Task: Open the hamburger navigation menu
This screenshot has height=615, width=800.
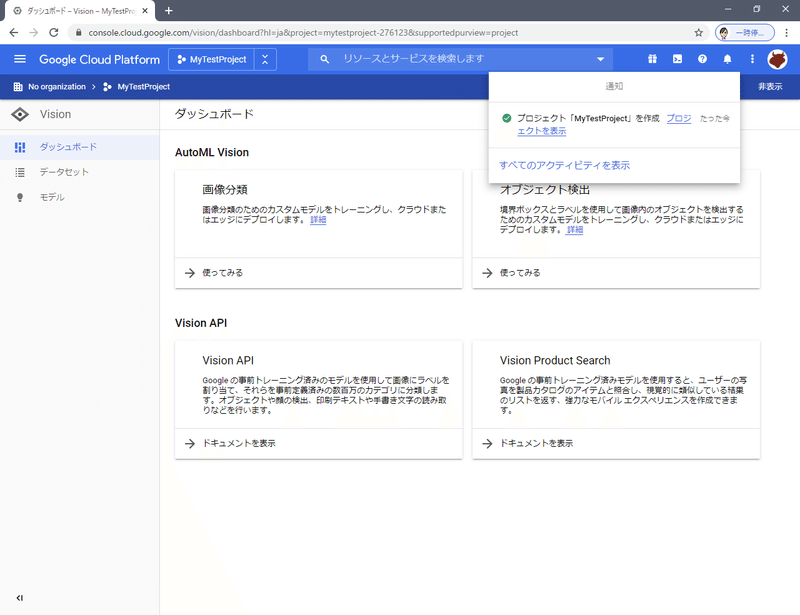Action: (x=20, y=59)
